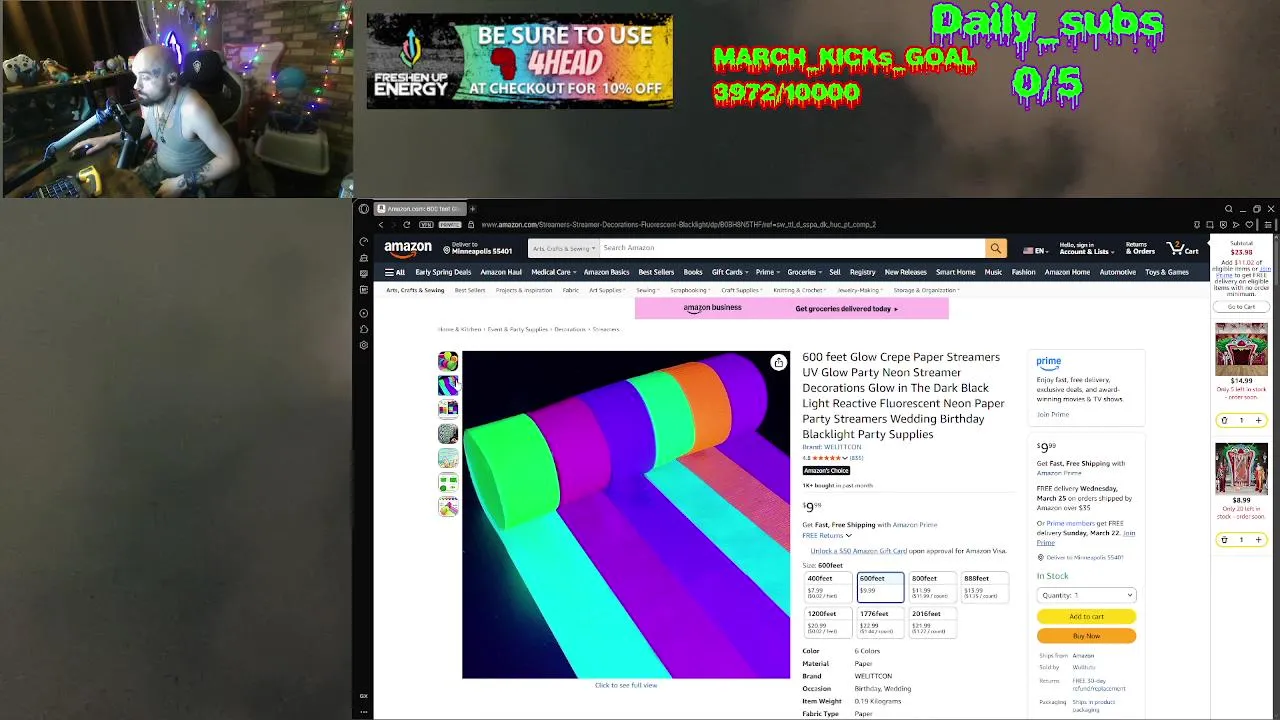1280x720 pixels.
Task: Open Toys & Games nav item
Action: [1167, 272]
